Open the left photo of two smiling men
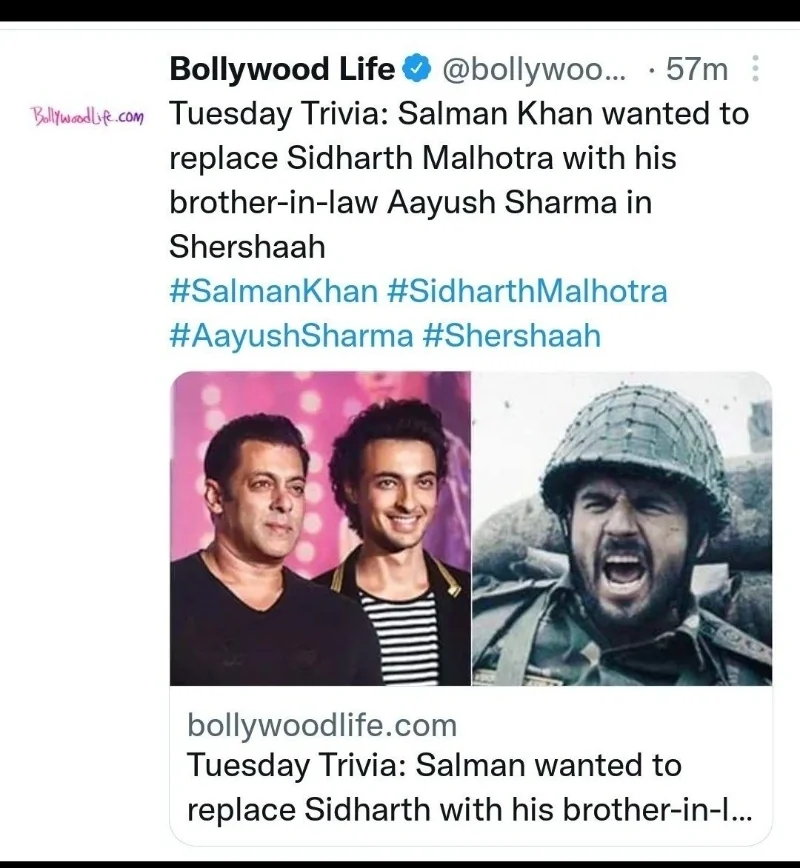Viewport: 800px width, 868px height. click(320, 528)
